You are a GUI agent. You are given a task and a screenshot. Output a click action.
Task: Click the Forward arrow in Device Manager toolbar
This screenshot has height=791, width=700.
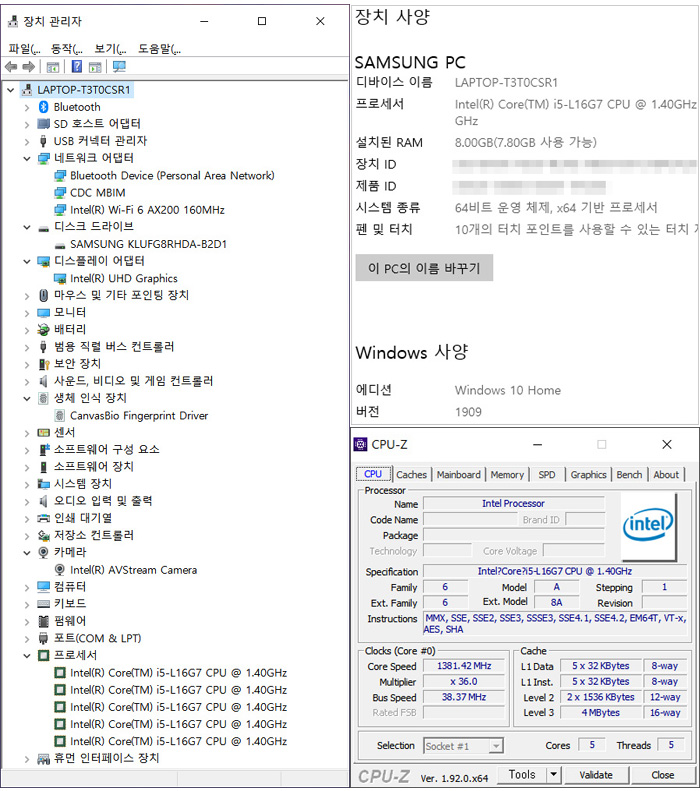(29, 67)
